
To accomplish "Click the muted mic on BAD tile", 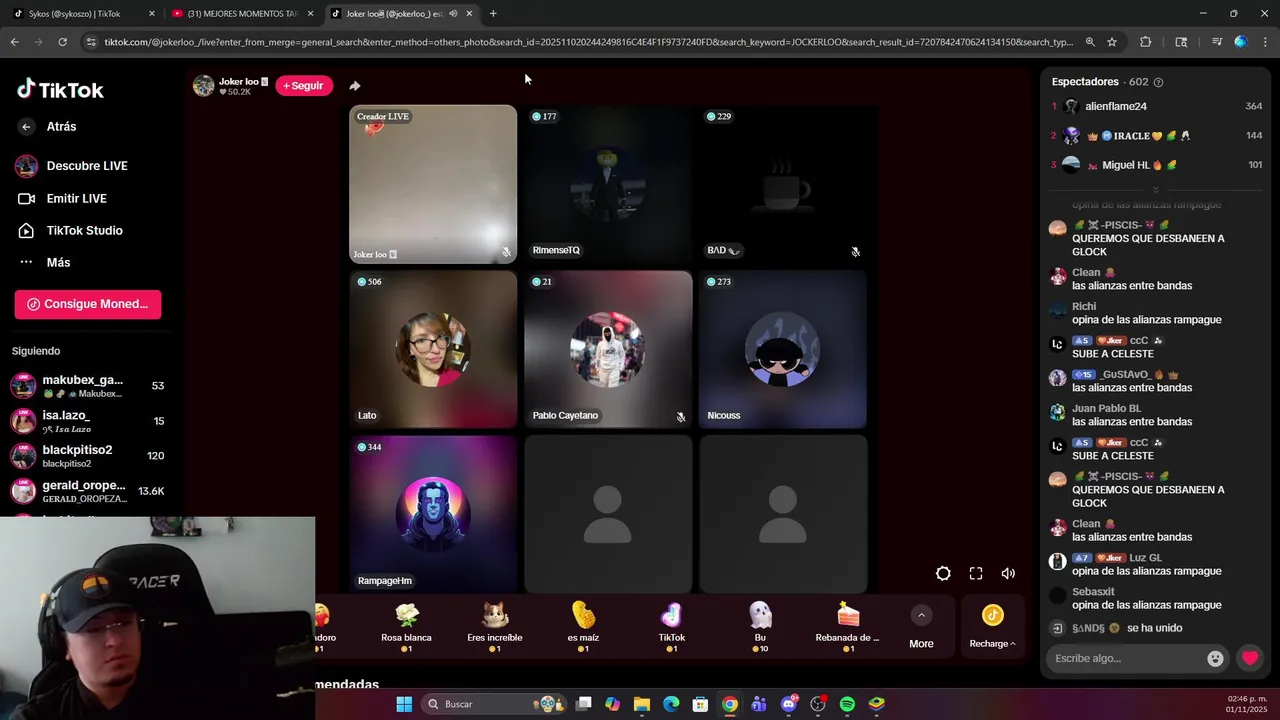I will [855, 252].
